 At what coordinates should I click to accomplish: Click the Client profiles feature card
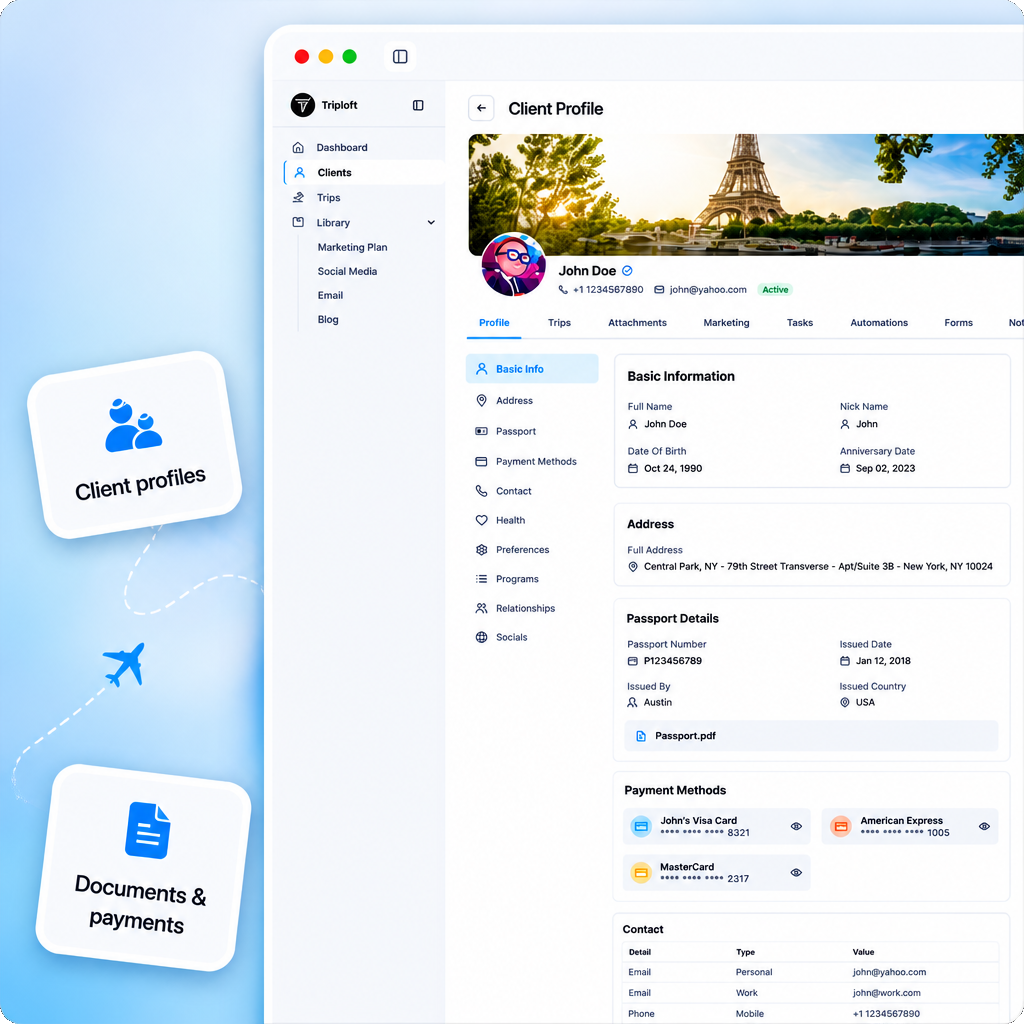[135, 445]
